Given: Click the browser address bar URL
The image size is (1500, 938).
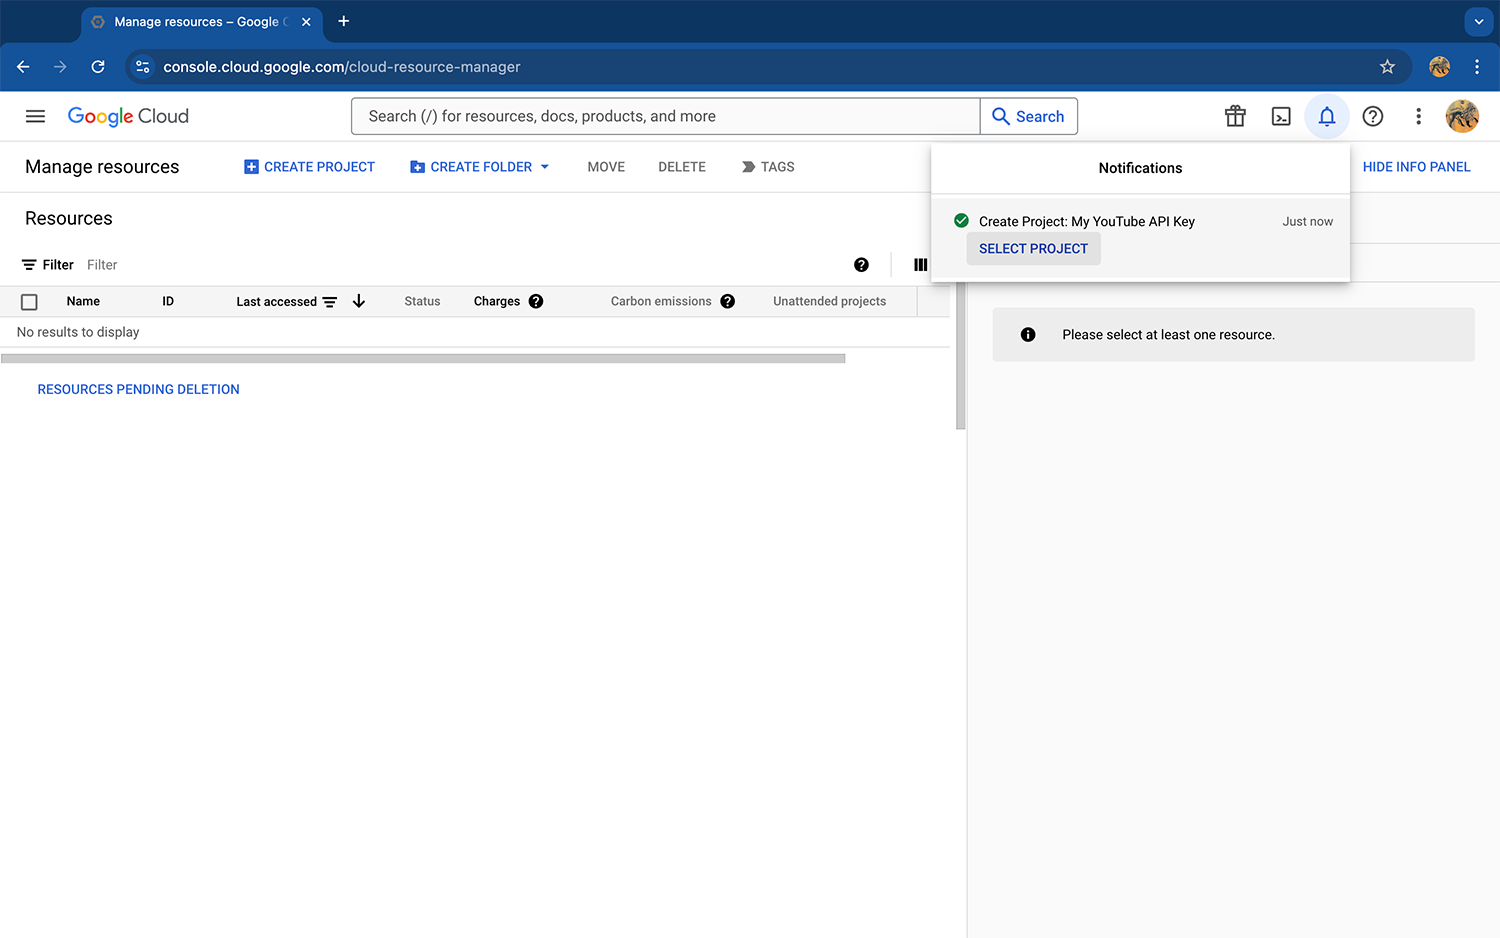Looking at the screenshot, I should tap(342, 67).
